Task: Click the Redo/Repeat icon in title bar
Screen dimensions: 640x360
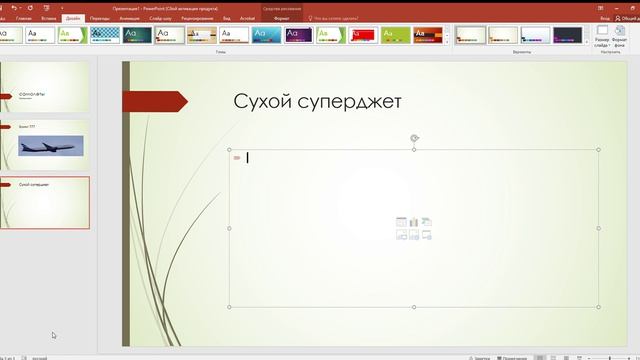Action: [30, 8]
